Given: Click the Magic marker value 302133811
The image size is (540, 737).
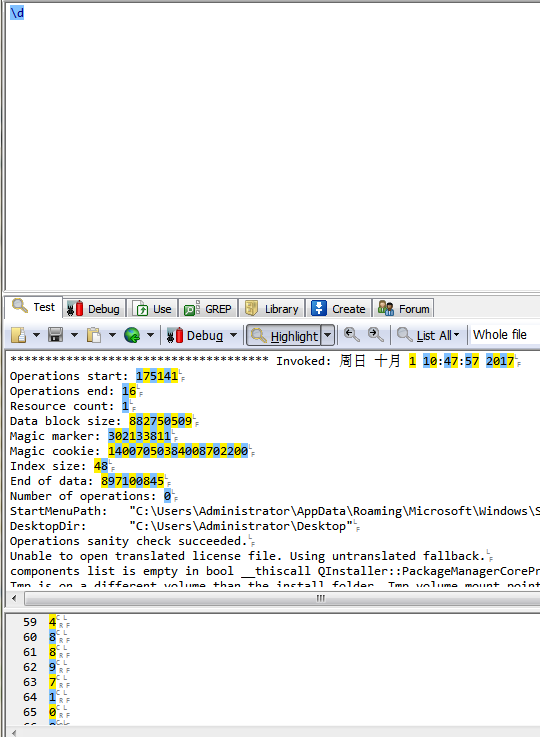Looking at the screenshot, I should tap(139, 436).
